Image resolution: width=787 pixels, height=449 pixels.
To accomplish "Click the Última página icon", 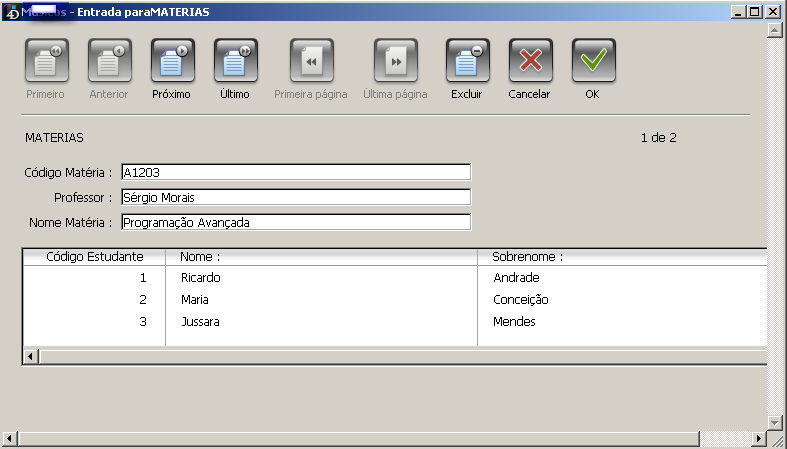I will pyautogui.click(x=395, y=62).
